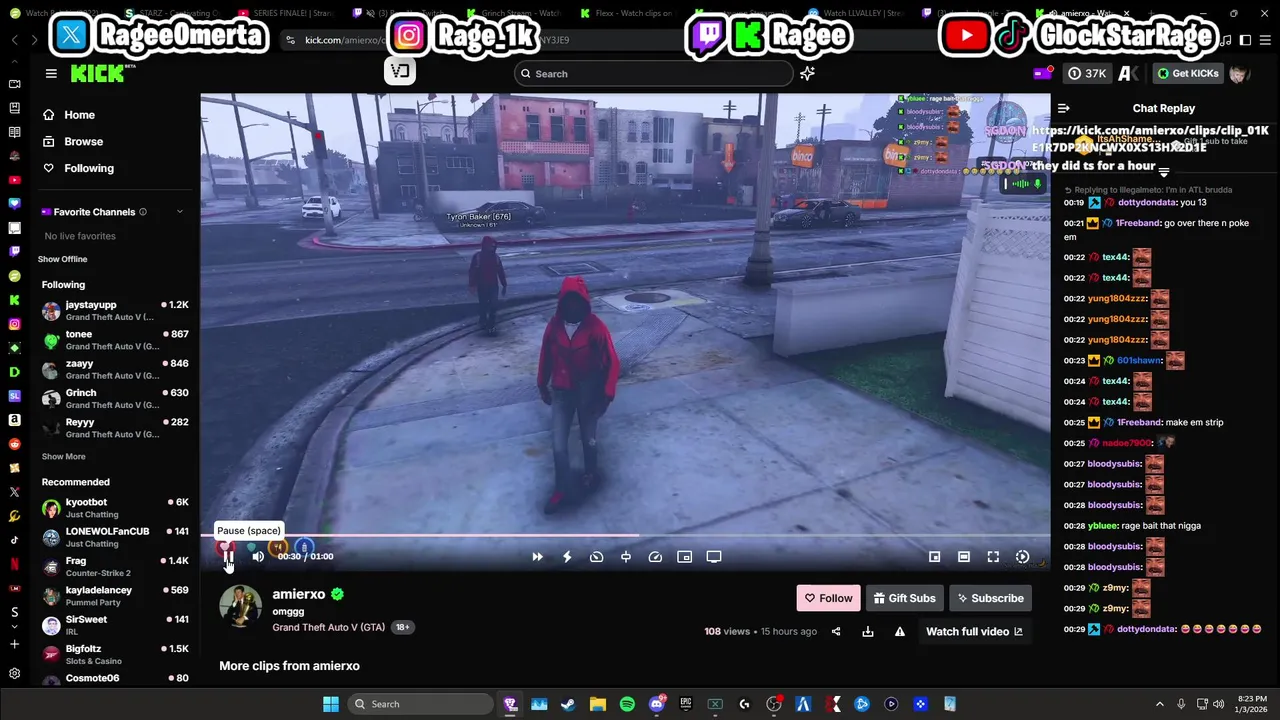Subscribe to amierxo channel
The image size is (1280, 720).
coord(990,598)
